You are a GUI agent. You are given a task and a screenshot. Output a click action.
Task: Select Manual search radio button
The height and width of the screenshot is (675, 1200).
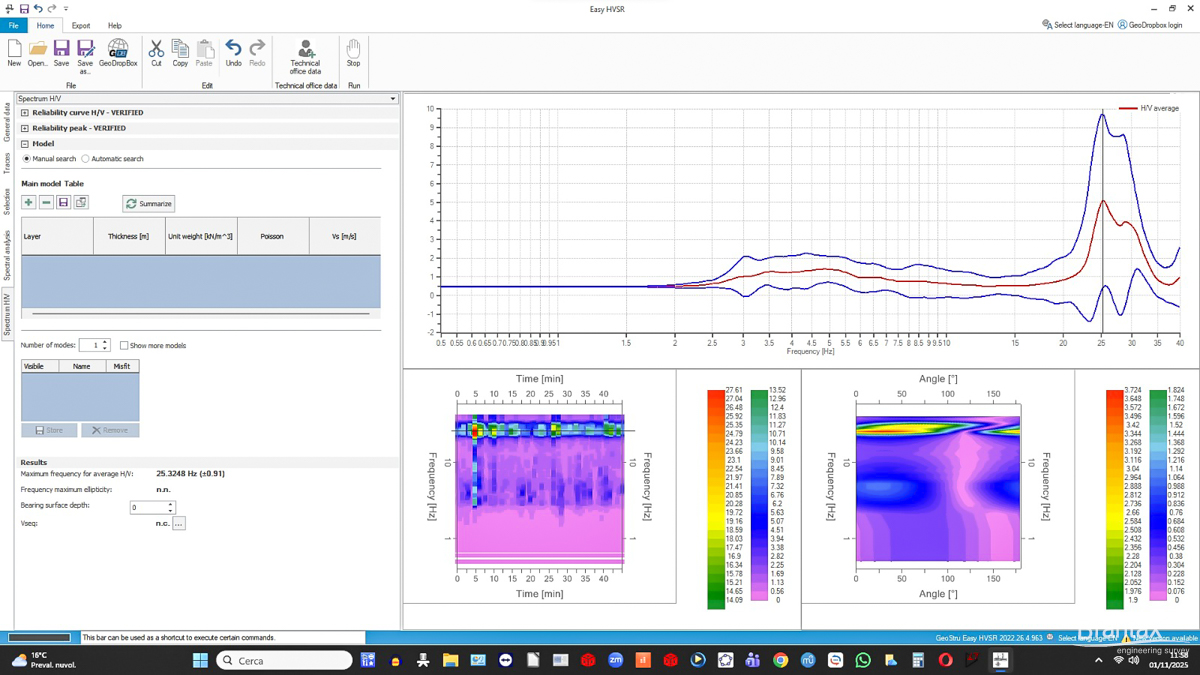[x=27, y=159]
